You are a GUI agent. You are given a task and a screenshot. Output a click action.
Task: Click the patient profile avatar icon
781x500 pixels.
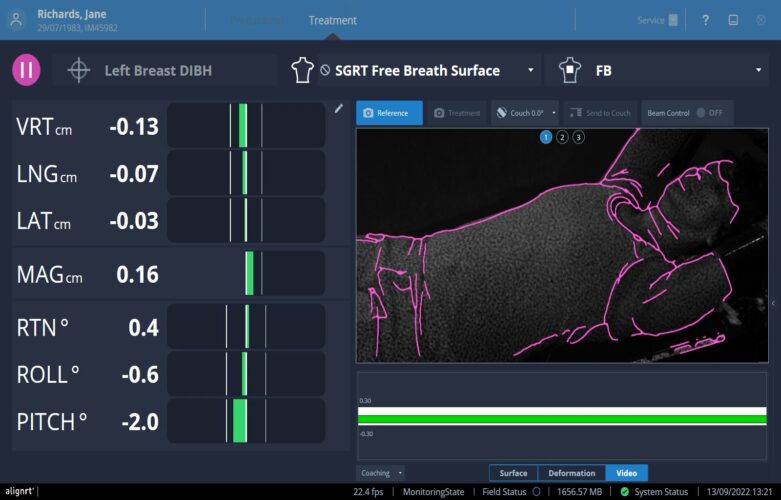tap(17, 19)
